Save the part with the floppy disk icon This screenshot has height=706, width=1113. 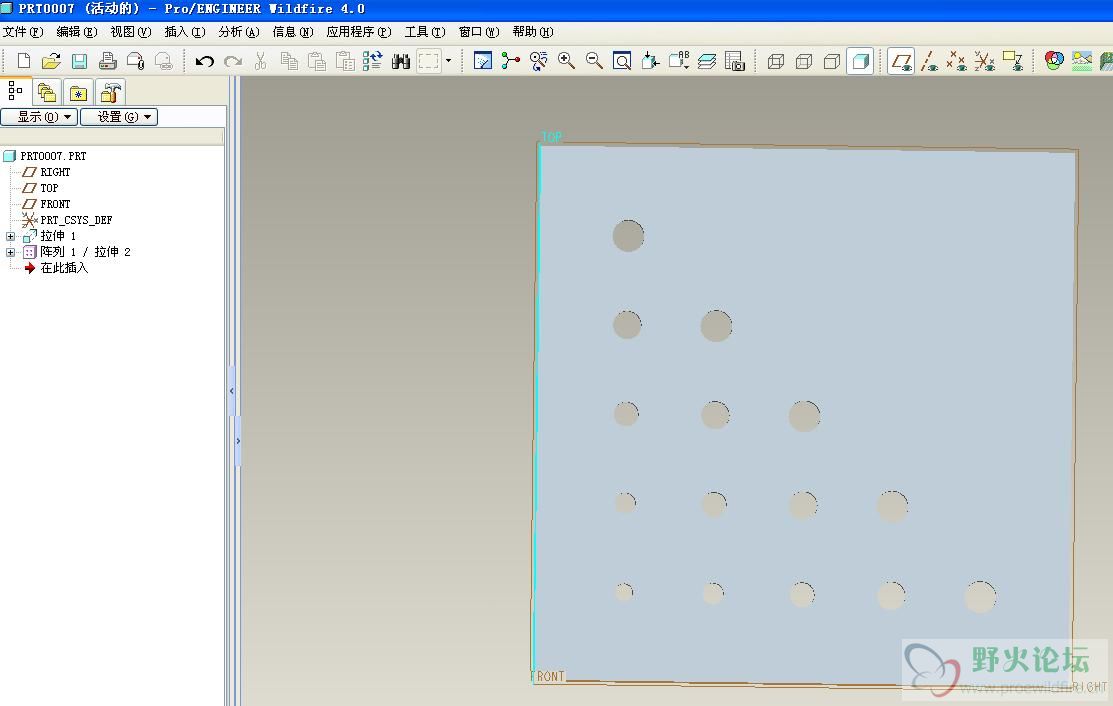(x=80, y=61)
